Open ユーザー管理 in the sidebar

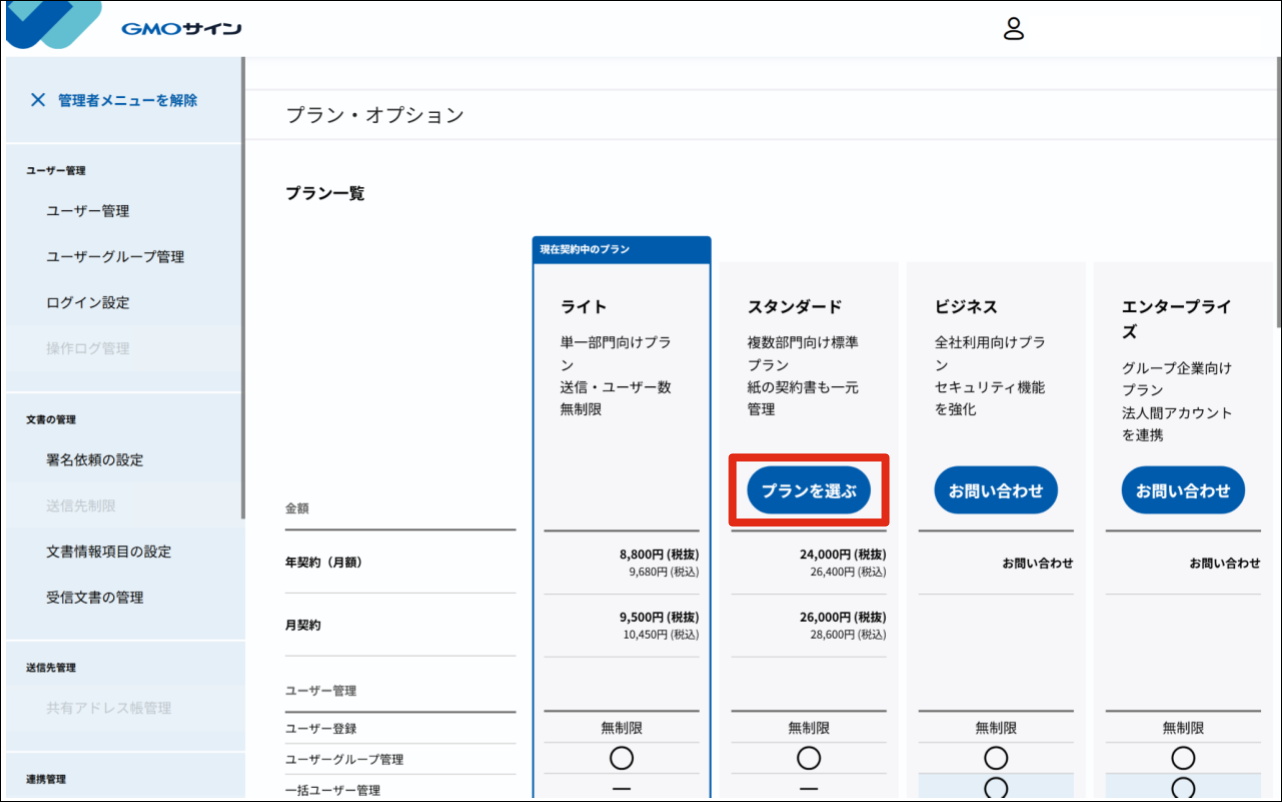88,211
